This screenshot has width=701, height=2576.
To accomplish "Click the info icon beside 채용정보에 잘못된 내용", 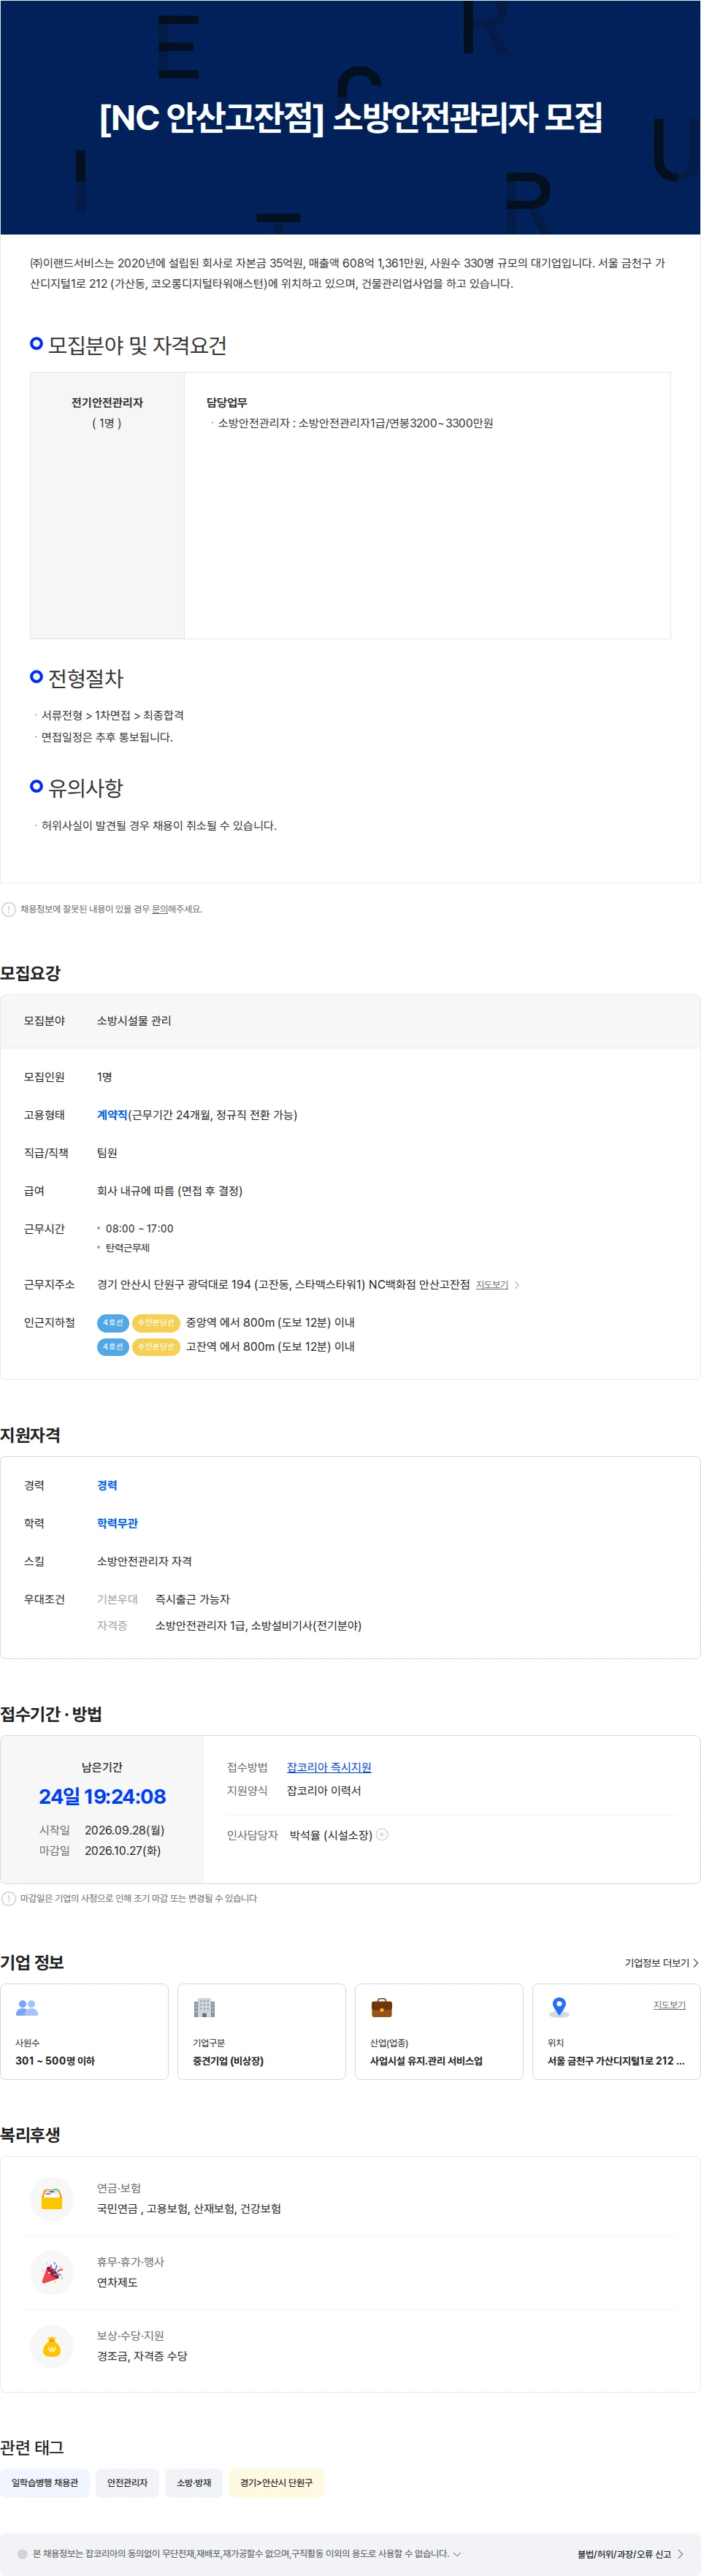I will (9, 909).
